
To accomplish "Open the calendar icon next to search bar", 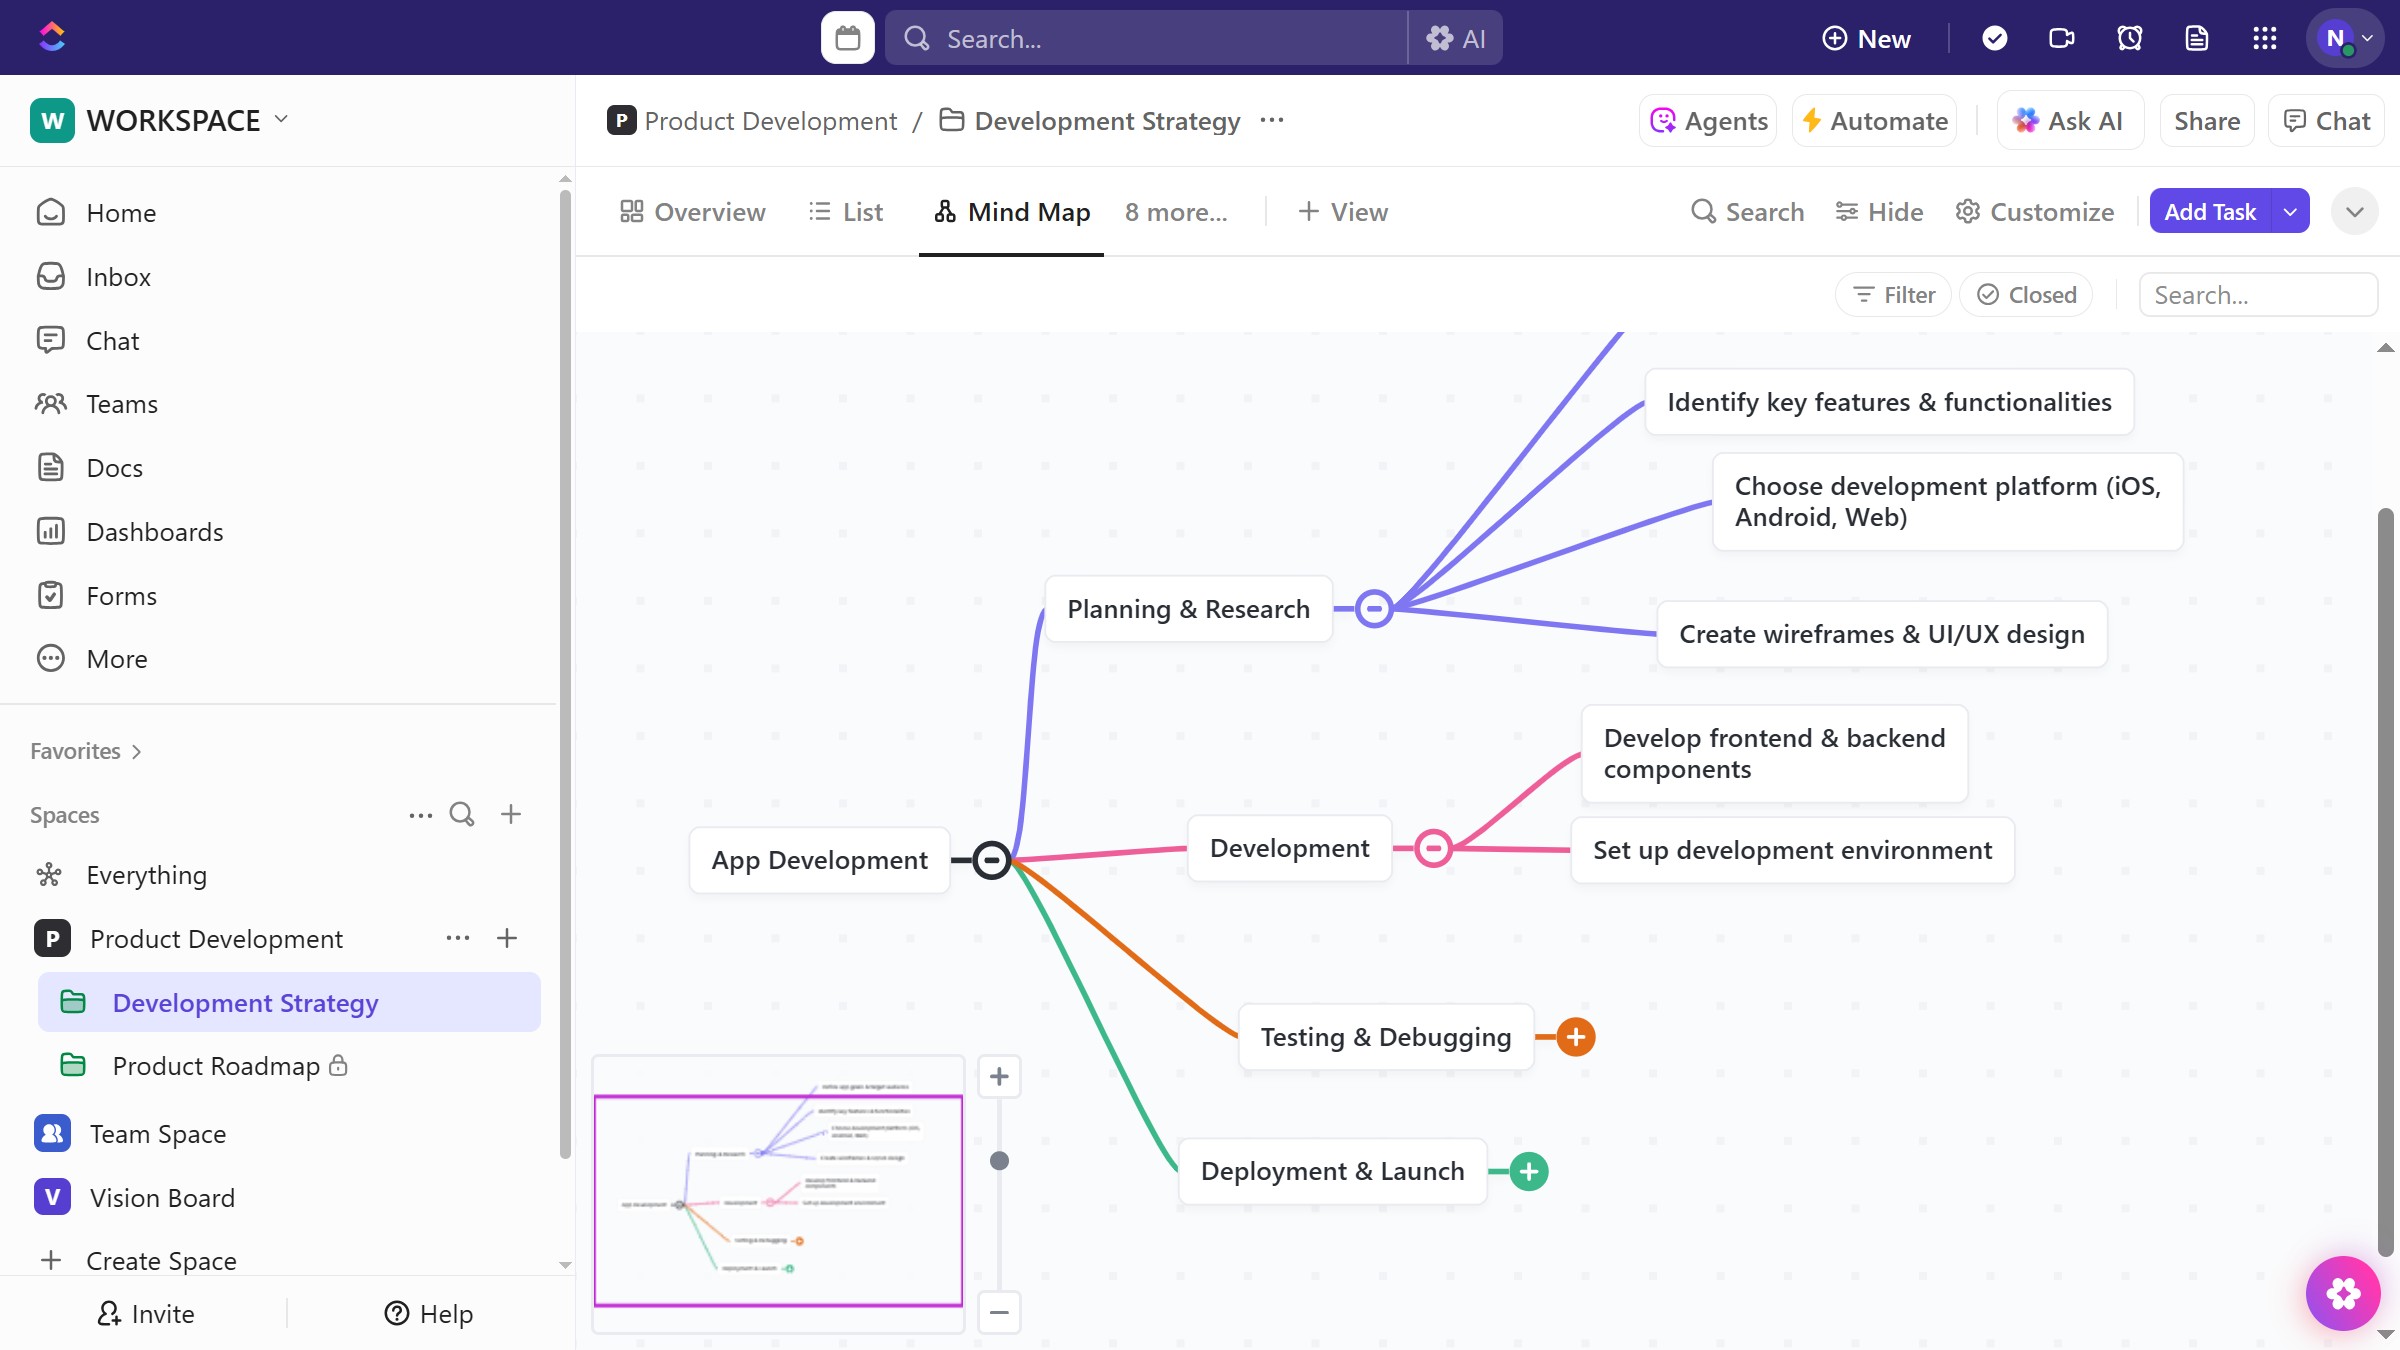I will 846,37.
